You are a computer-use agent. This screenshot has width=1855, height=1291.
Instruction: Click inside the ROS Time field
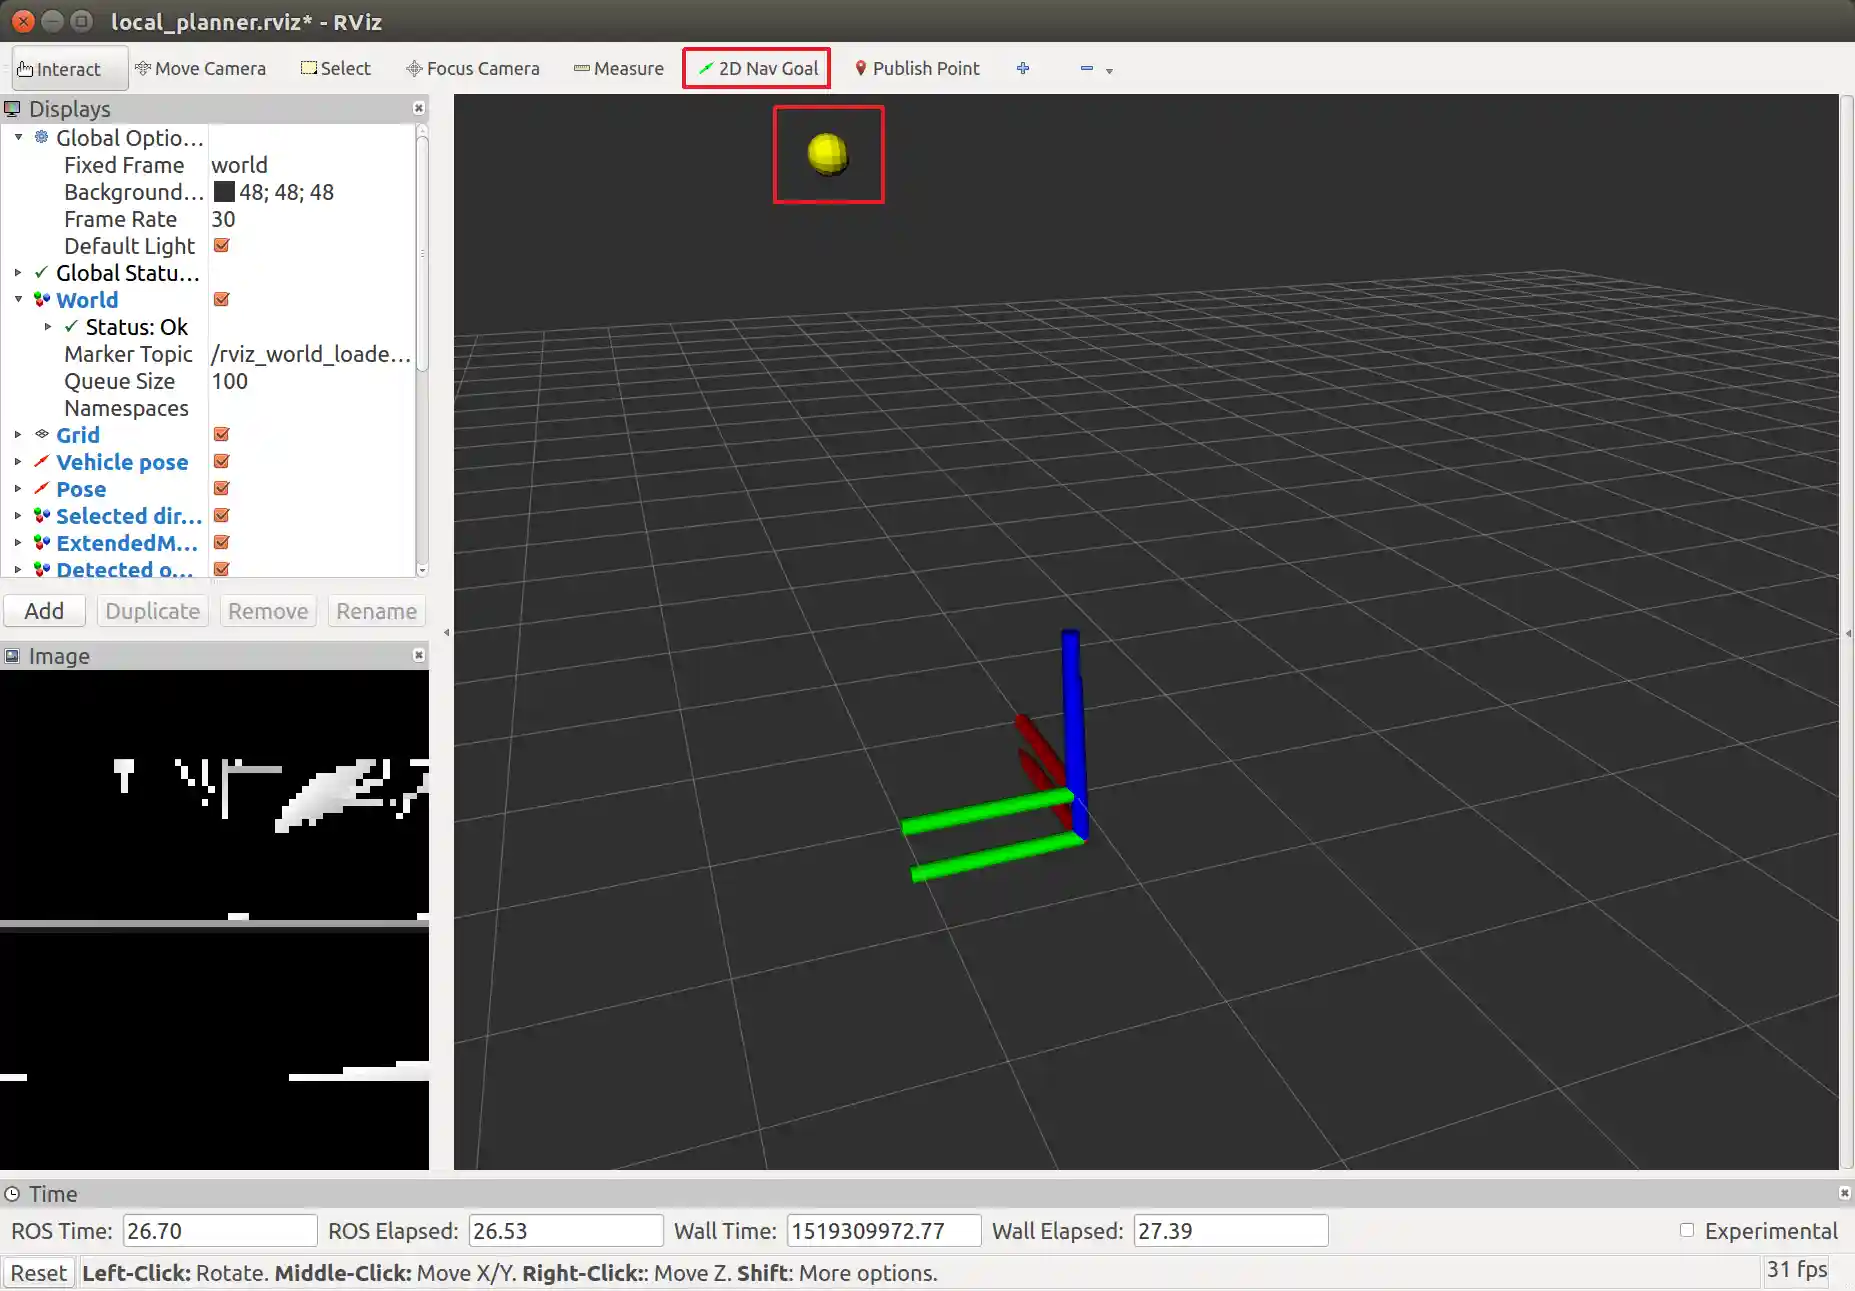click(219, 1230)
